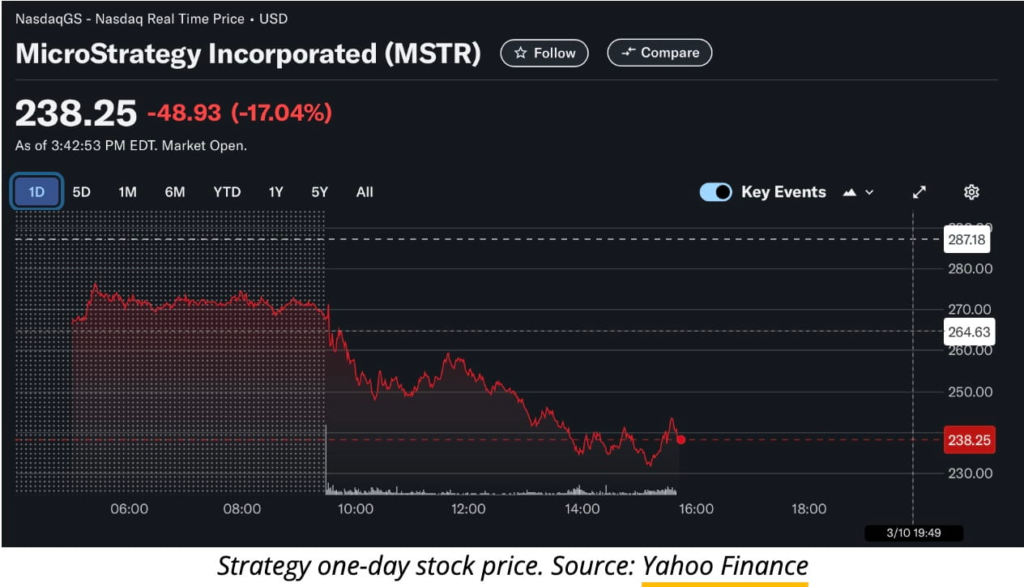
Task: Click the Follow button
Action: pos(544,53)
